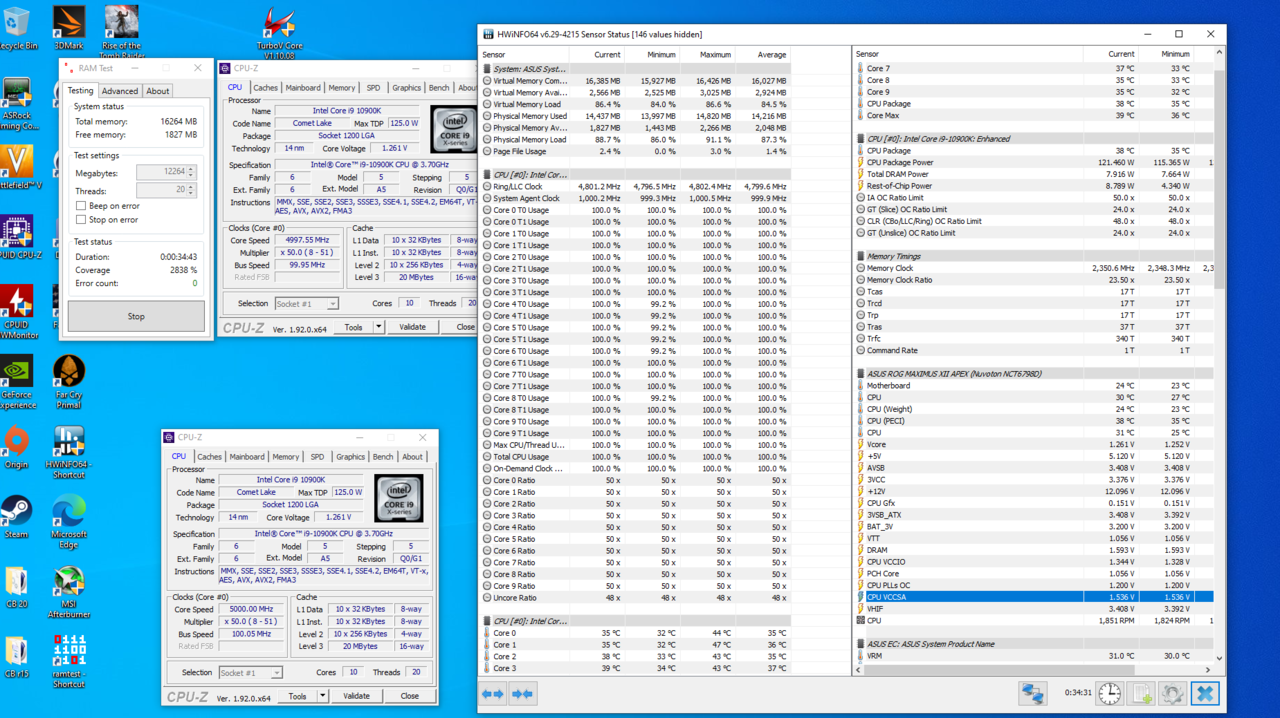Open Far Cry Primal desktop shortcut

[68, 383]
